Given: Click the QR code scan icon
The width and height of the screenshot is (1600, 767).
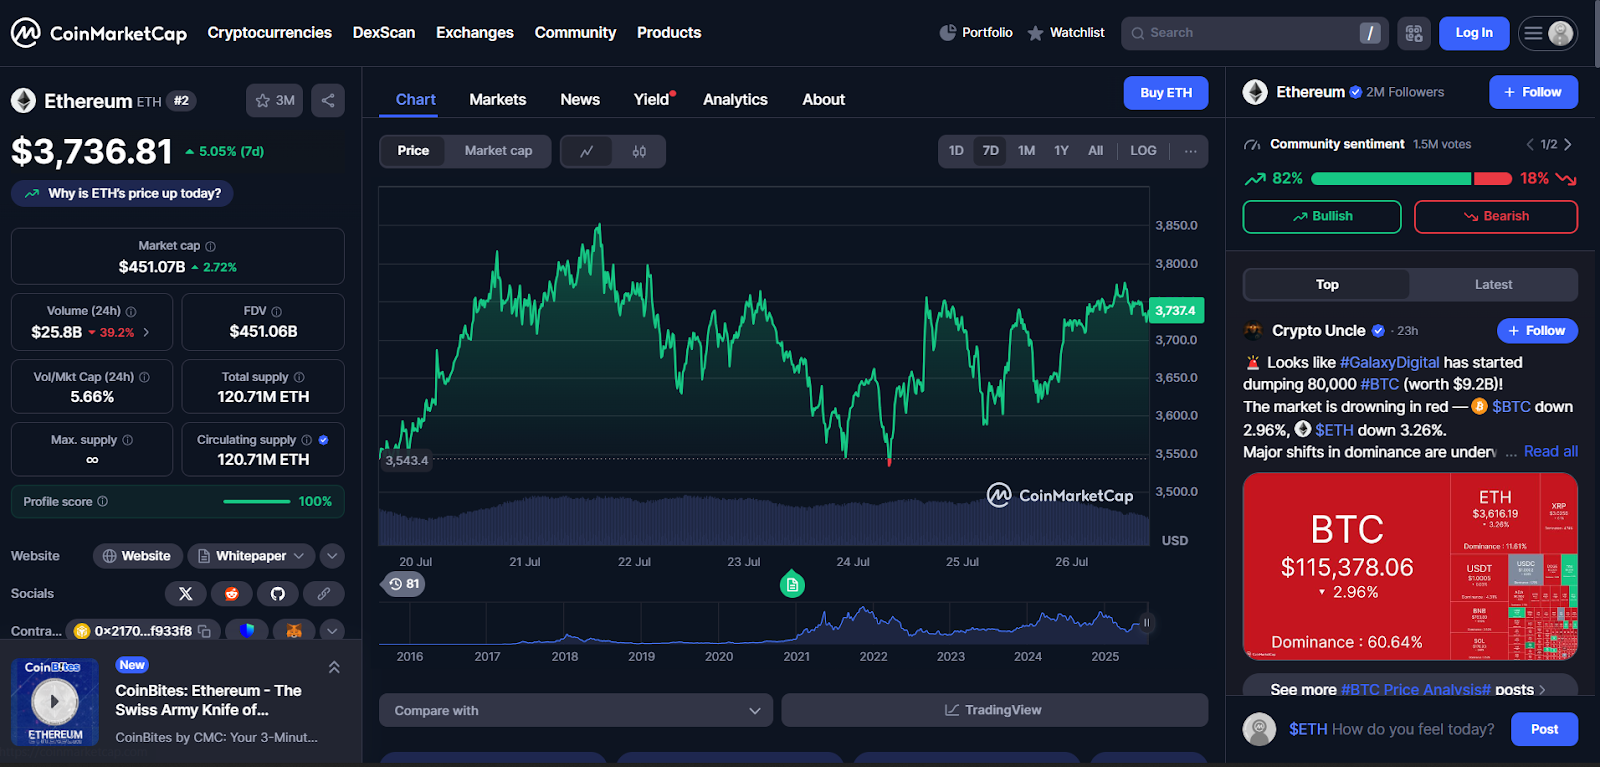Looking at the screenshot, I should click(x=1414, y=33).
